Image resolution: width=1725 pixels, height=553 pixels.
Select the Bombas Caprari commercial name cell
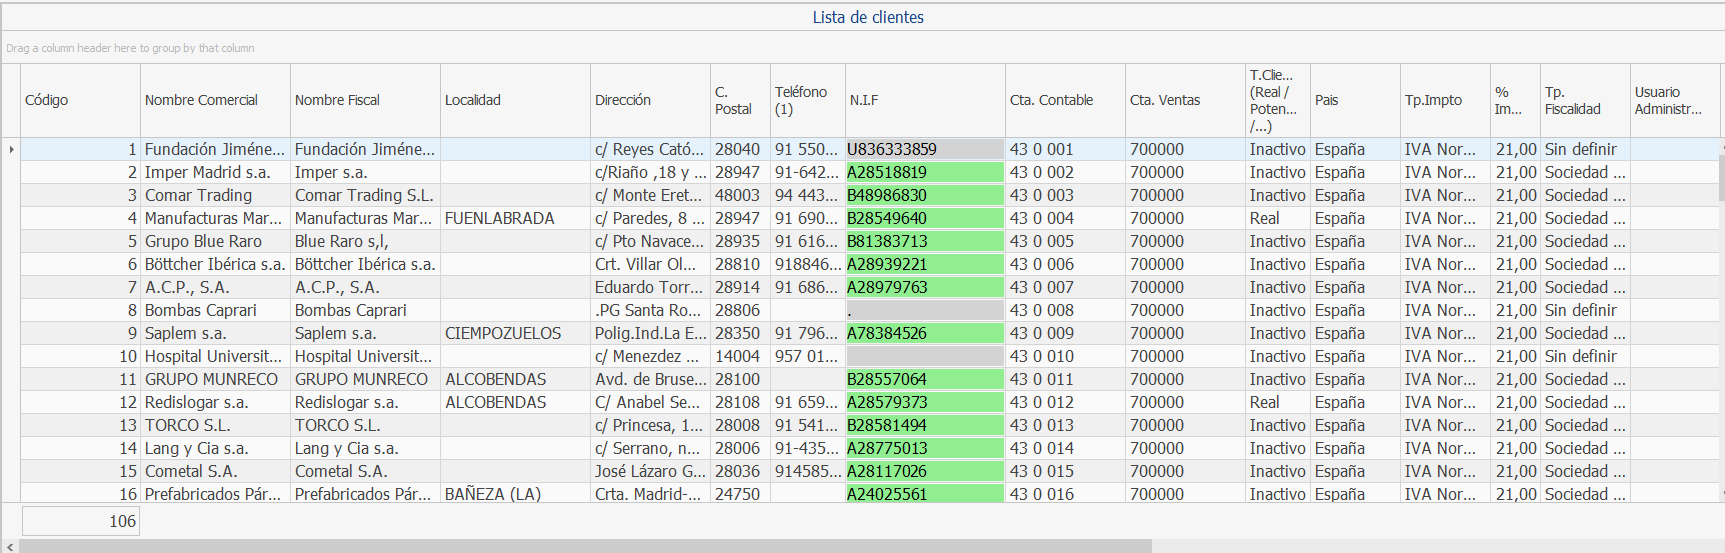(201, 310)
